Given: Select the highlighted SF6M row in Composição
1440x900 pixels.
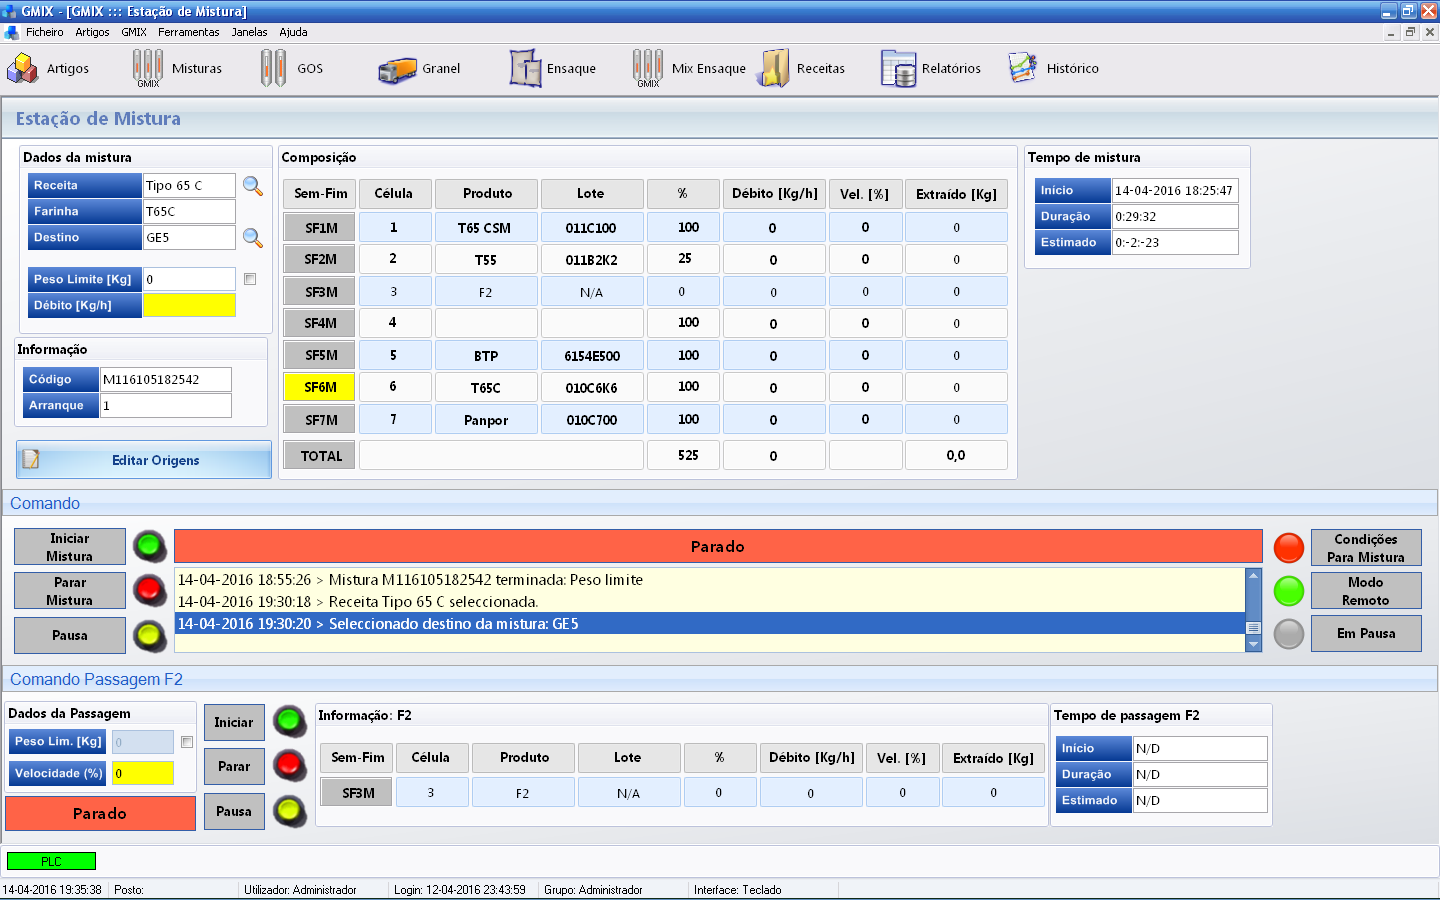Looking at the screenshot, I should 319,386.
